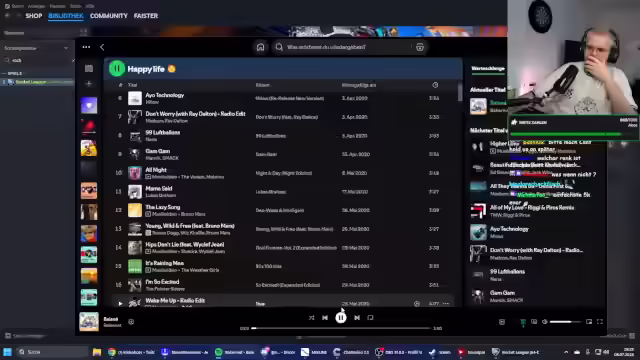This screenshot has width=640, height=360.
Task: Click the plus create-playlist icon in sidebar
Action: pos(89,84)
